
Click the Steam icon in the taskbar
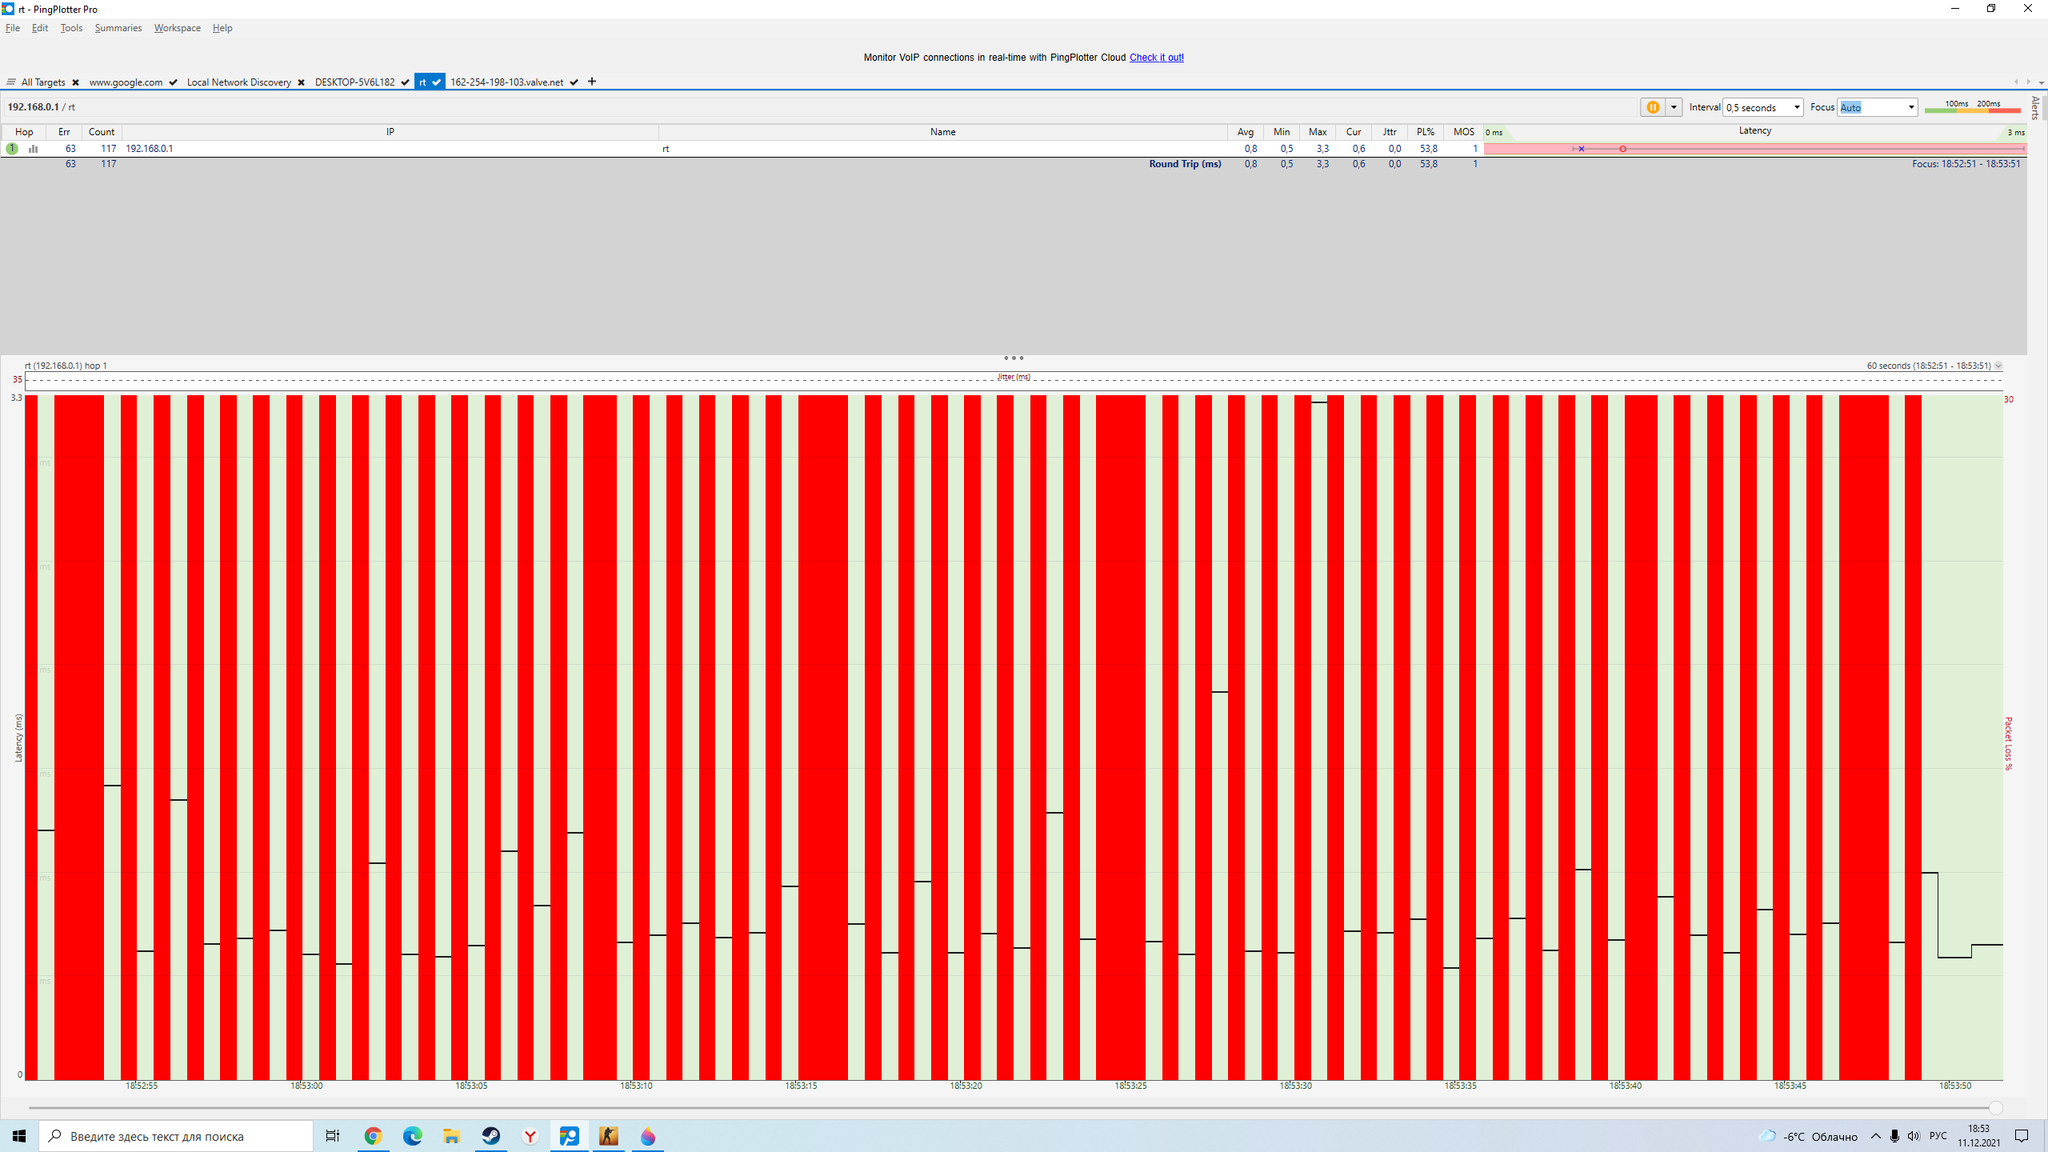[491, 1137]
